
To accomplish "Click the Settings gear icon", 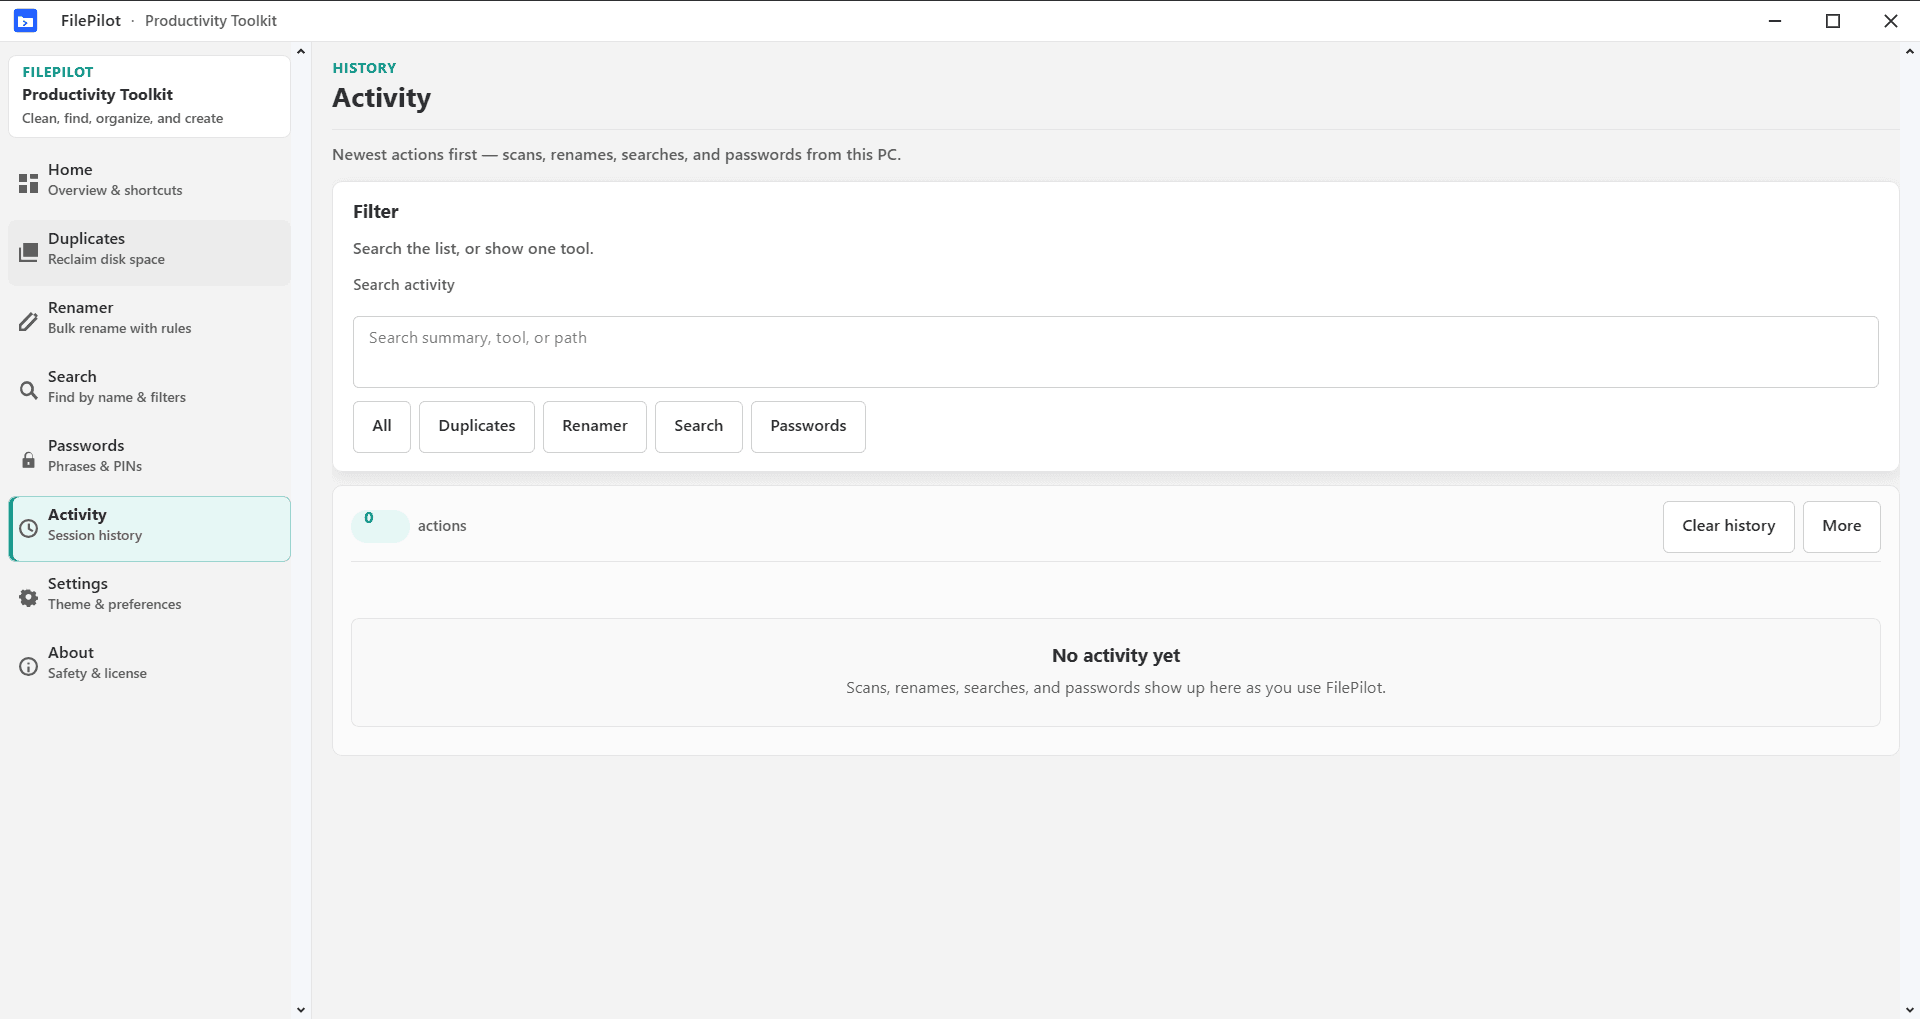I will click(28, 598).
